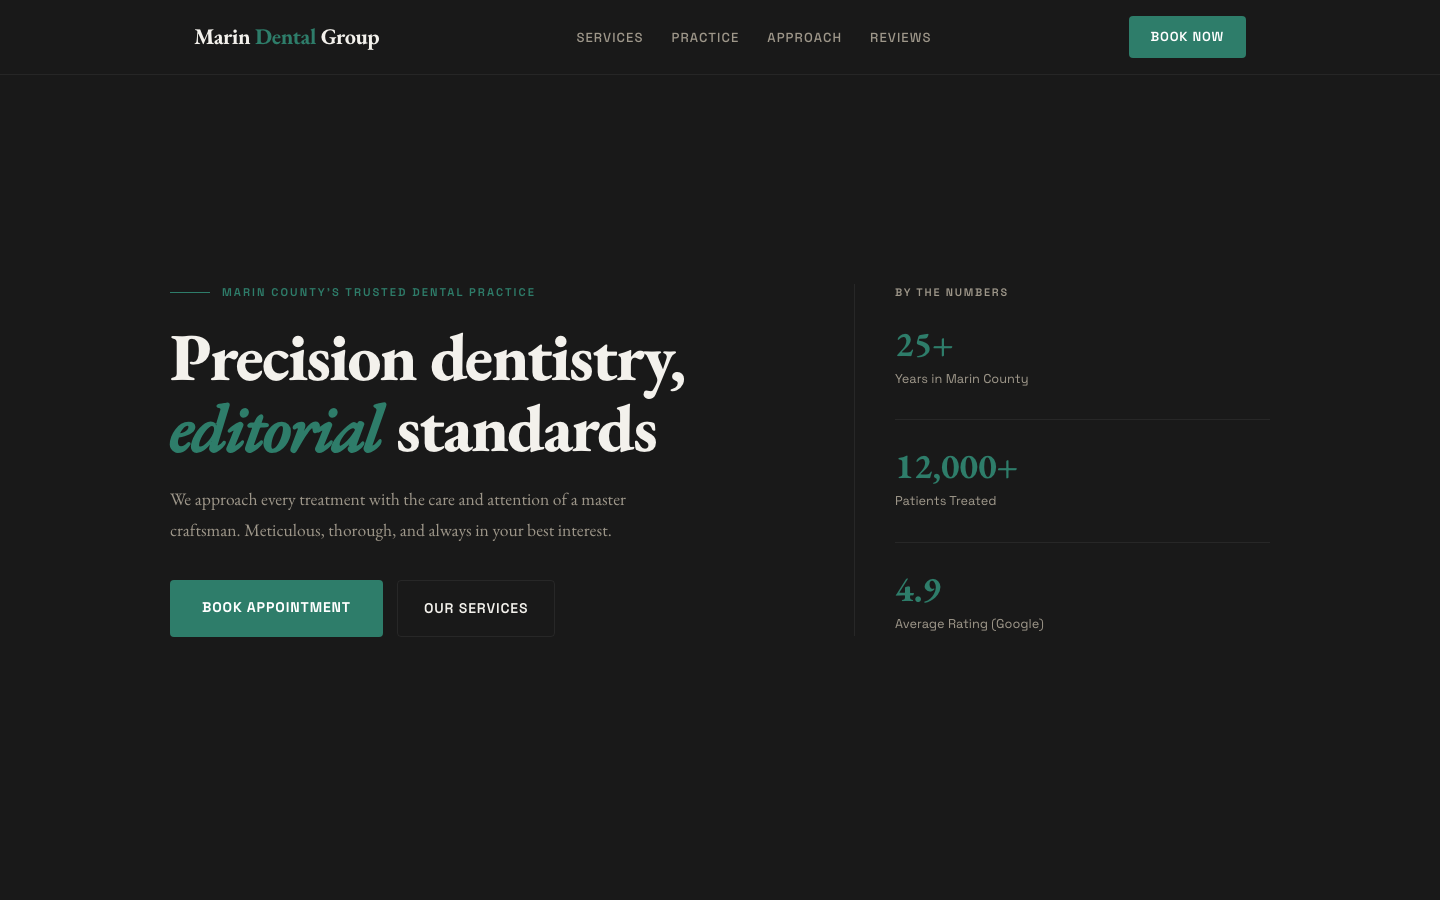Click the trusted dental practice eyebrow text
The height and width of the screenshot is (900, 1440).
[x=378, y=292]
